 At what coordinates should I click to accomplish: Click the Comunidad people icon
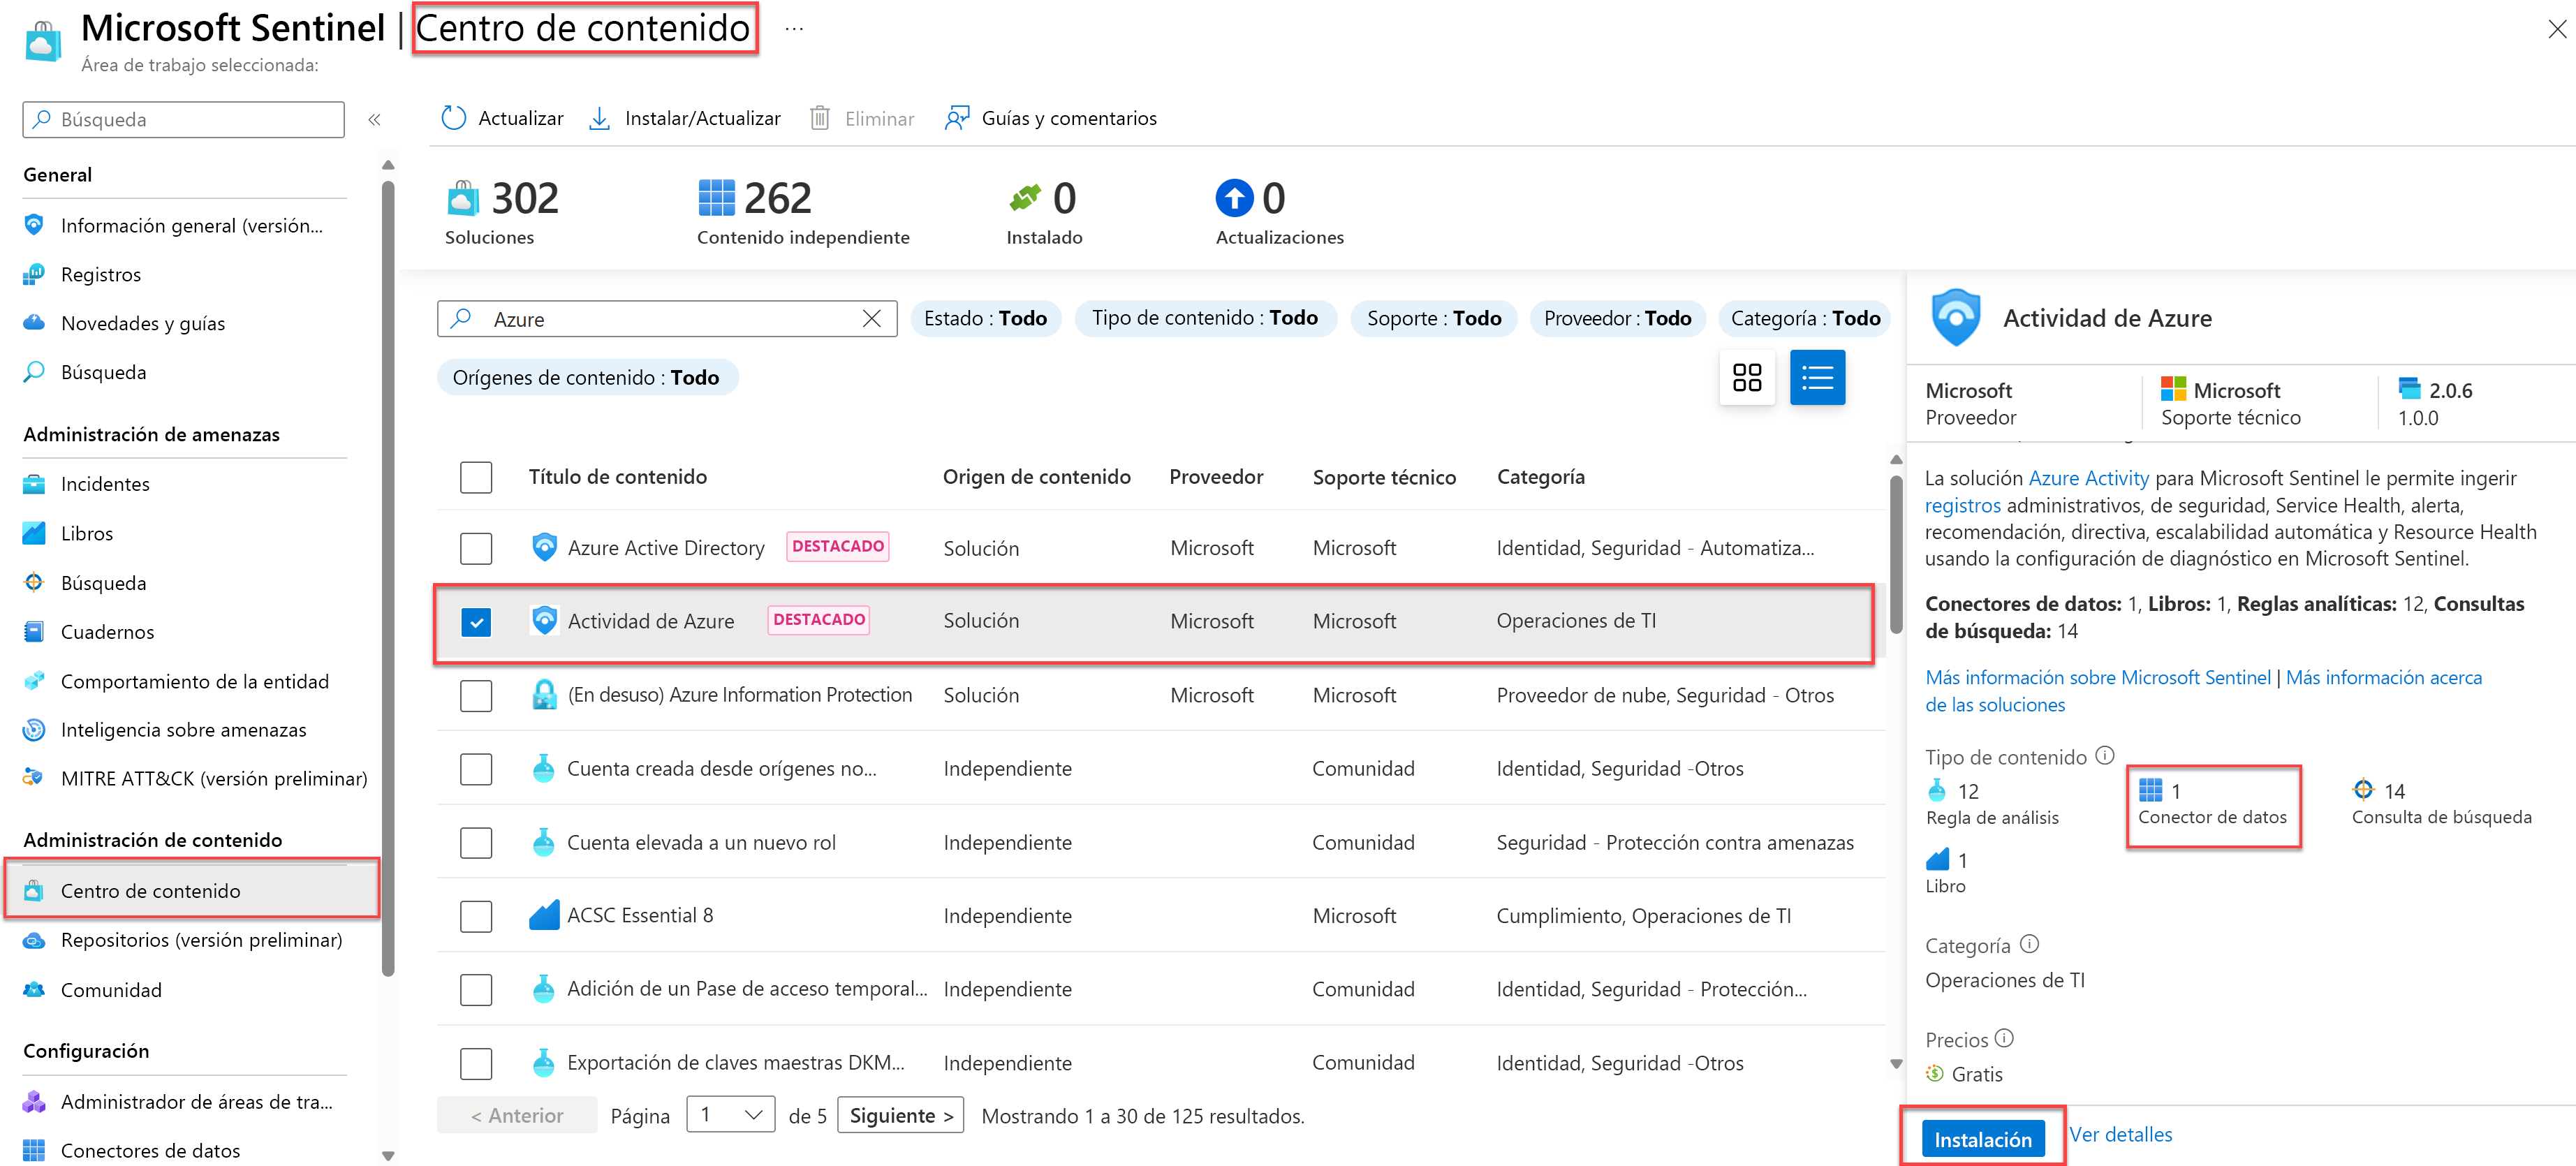tap(34, 989)
